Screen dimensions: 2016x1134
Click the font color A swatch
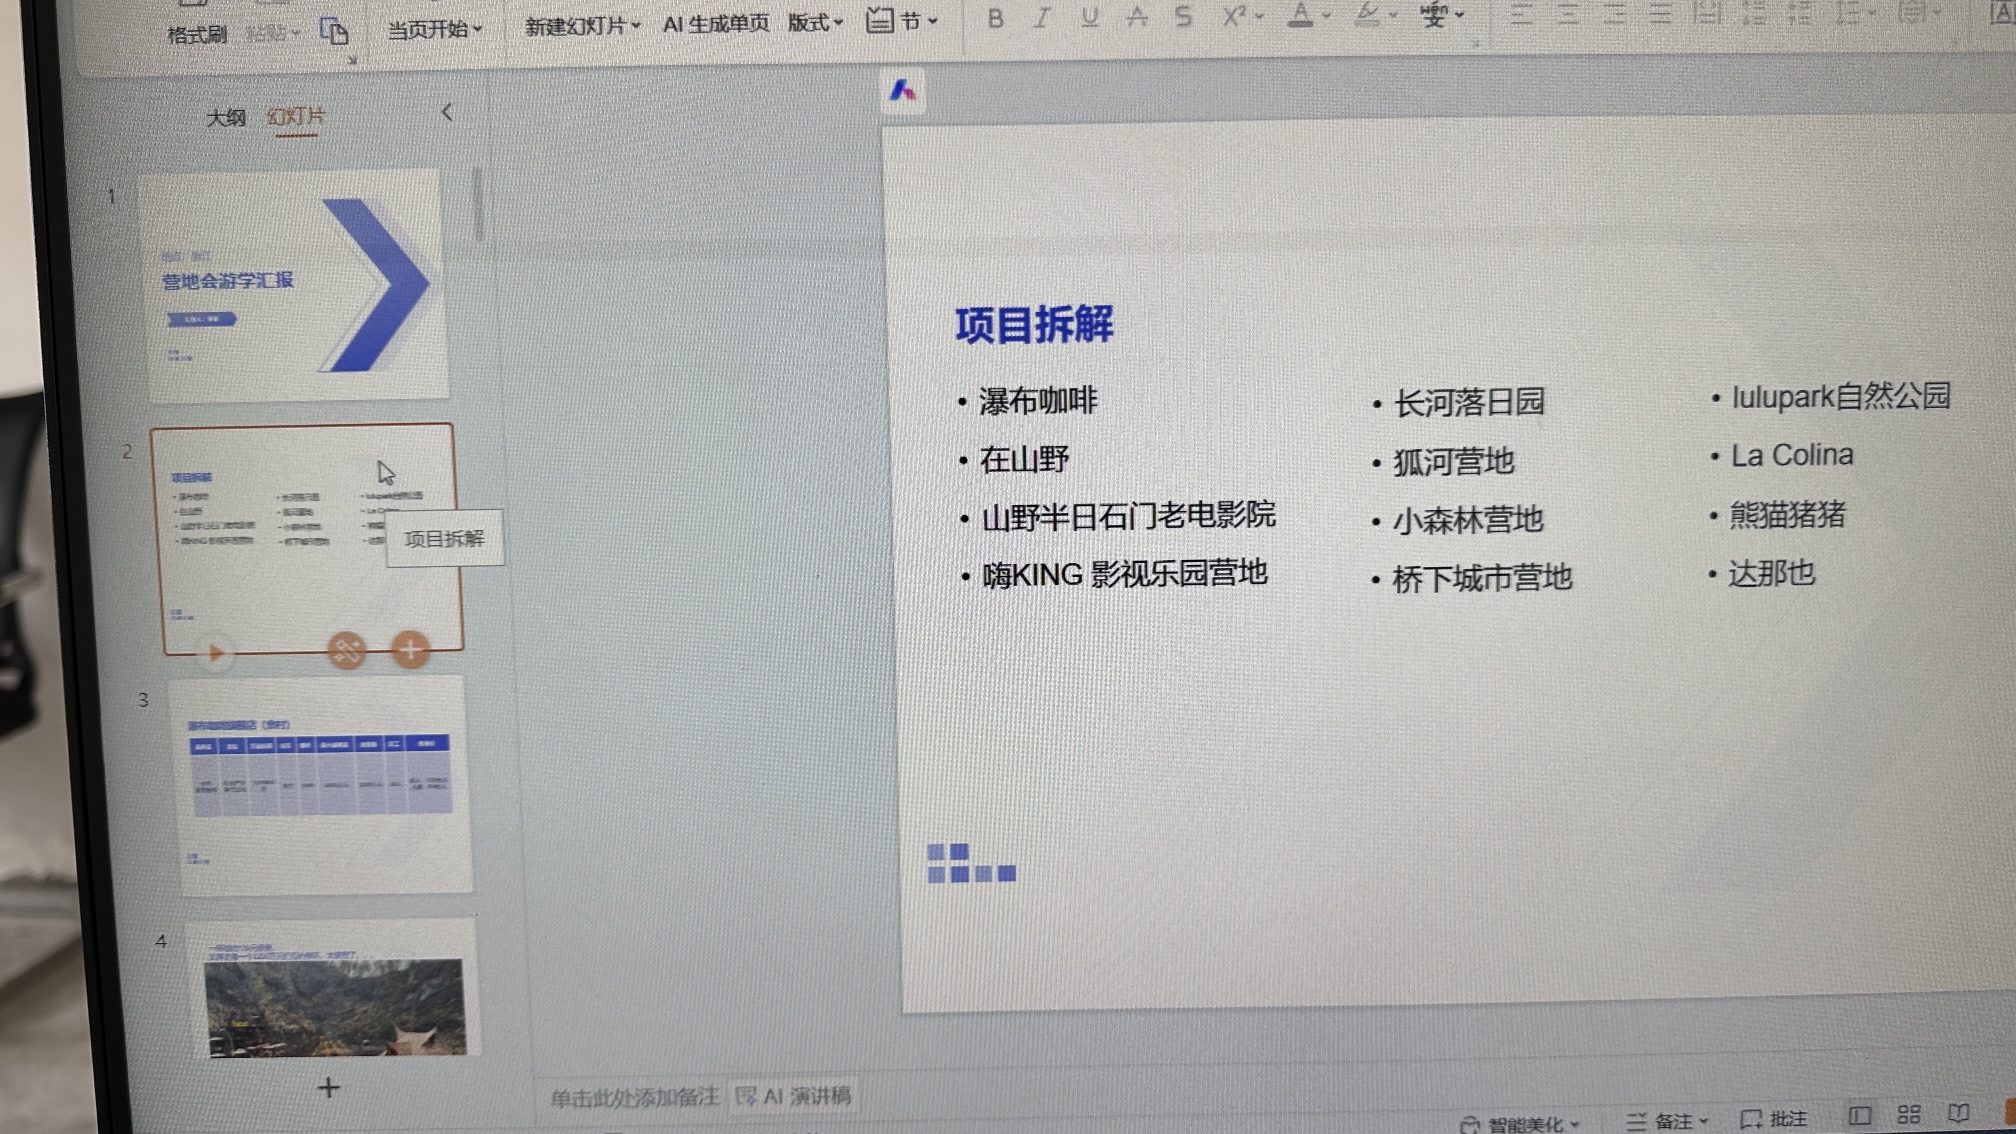1300,15
